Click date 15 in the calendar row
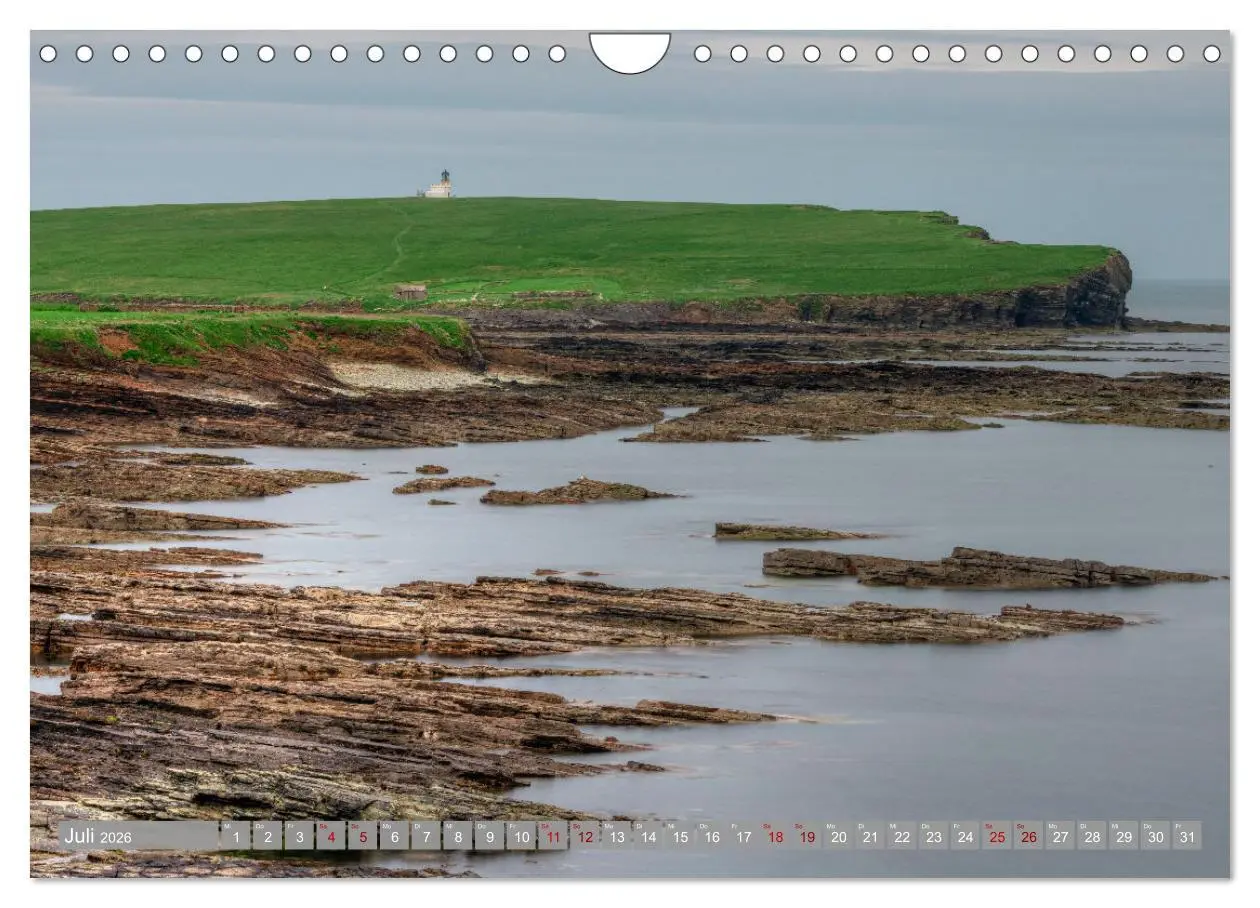The image size is (1260, 908). click(679, 836)
